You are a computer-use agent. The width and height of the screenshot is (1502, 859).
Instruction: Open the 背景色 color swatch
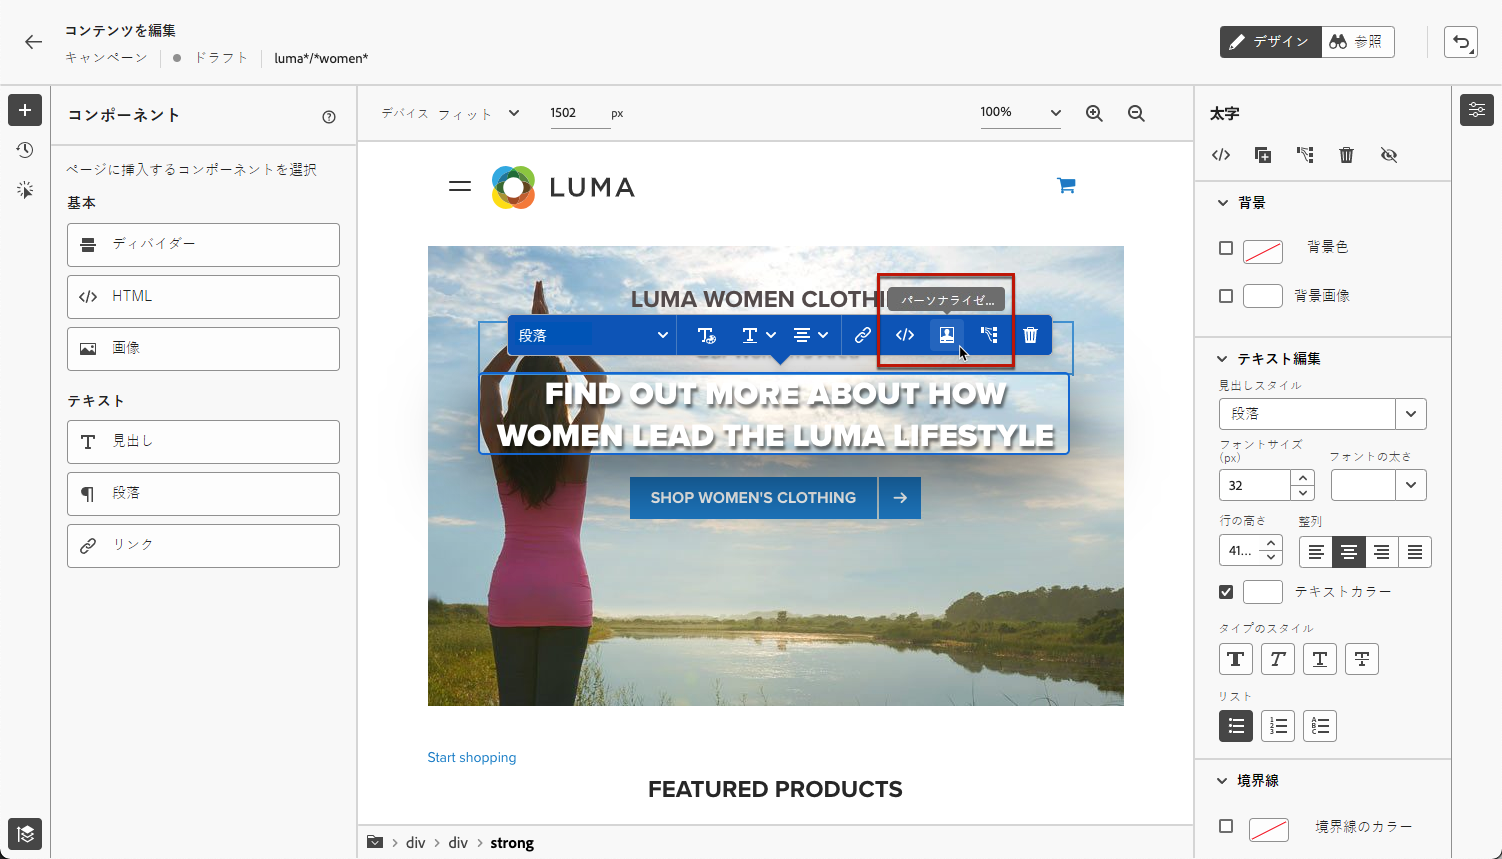(x=1263, y=252)
